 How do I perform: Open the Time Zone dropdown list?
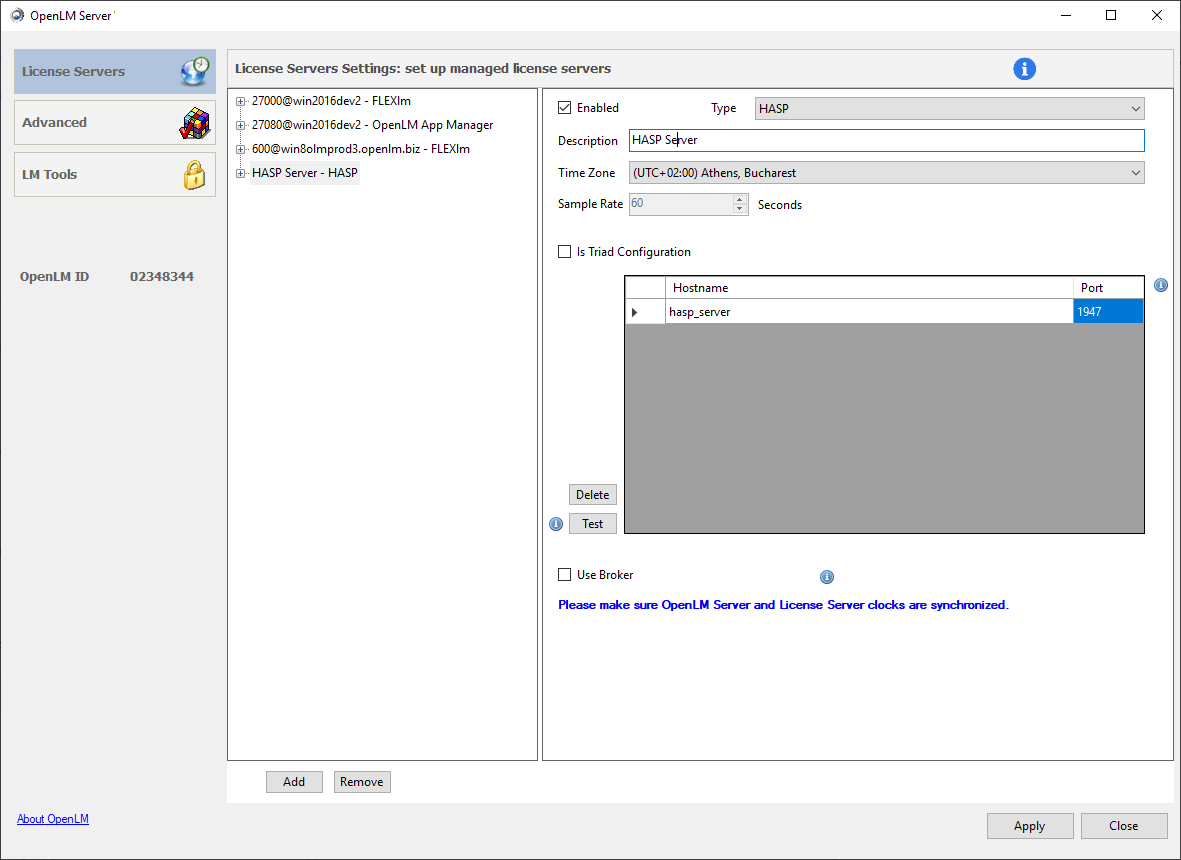(886, 173)
